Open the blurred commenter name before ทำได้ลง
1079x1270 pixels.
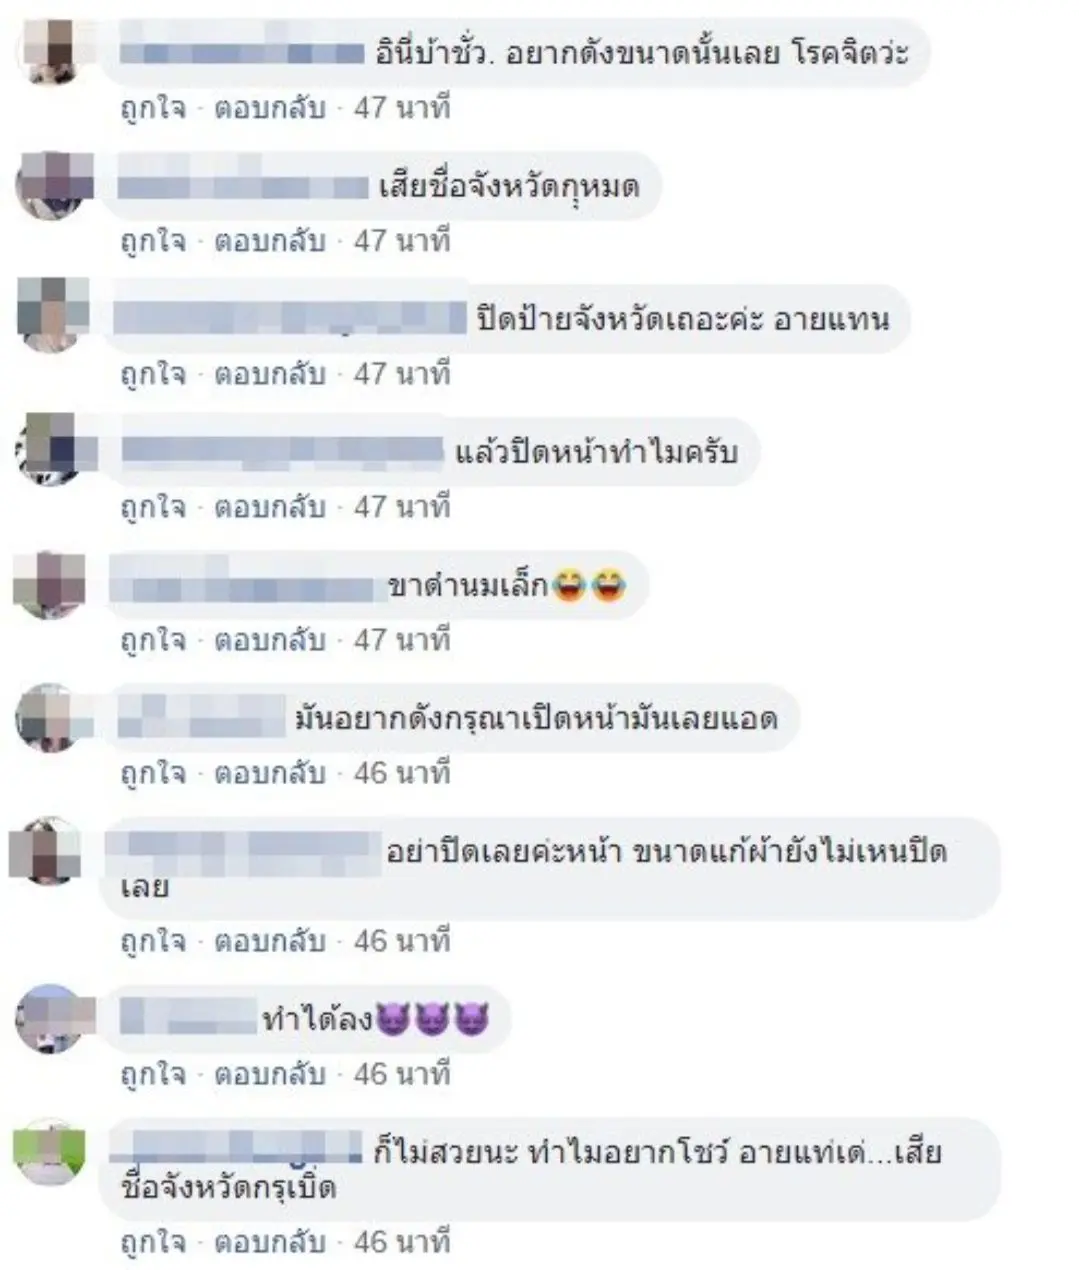[x=188, y=1018]
